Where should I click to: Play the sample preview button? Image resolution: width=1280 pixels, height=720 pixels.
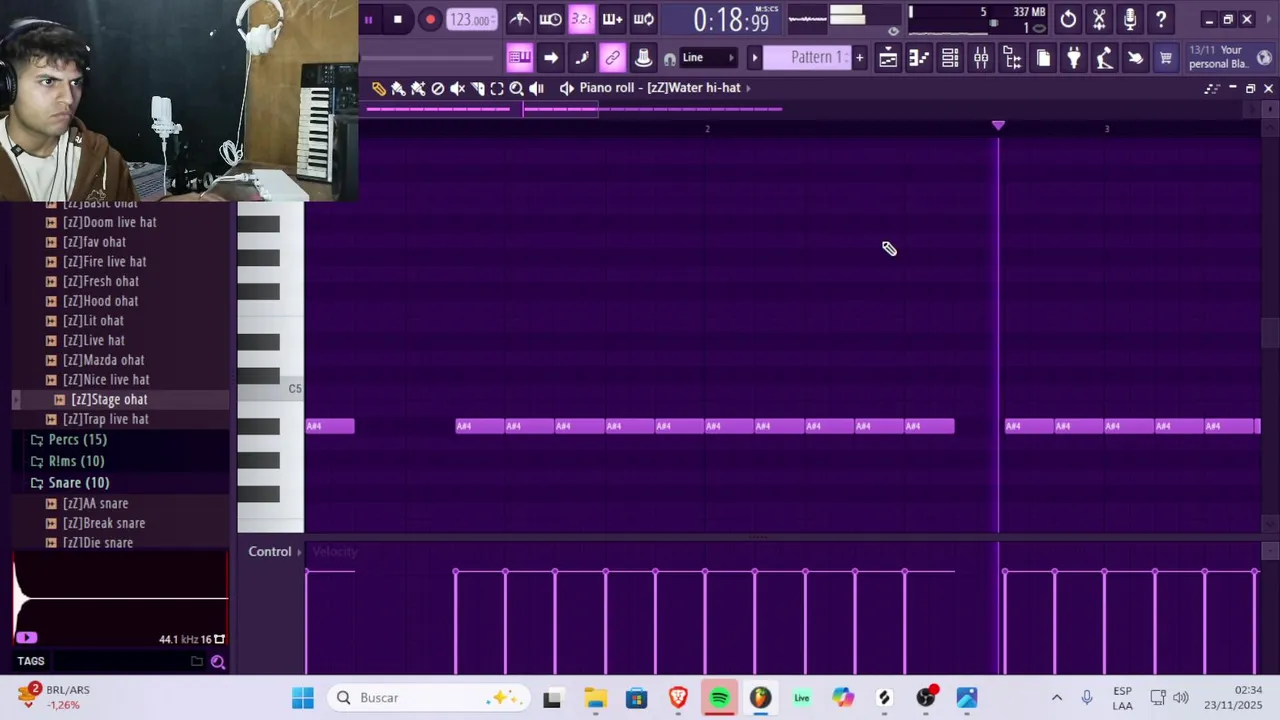click(26, 637)
